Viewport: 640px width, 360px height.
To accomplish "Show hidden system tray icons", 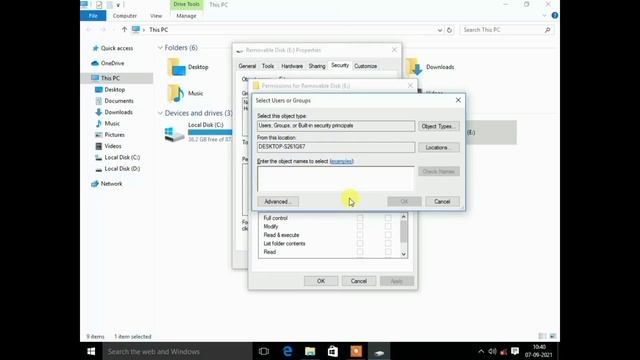I will [x=481, y=351].
